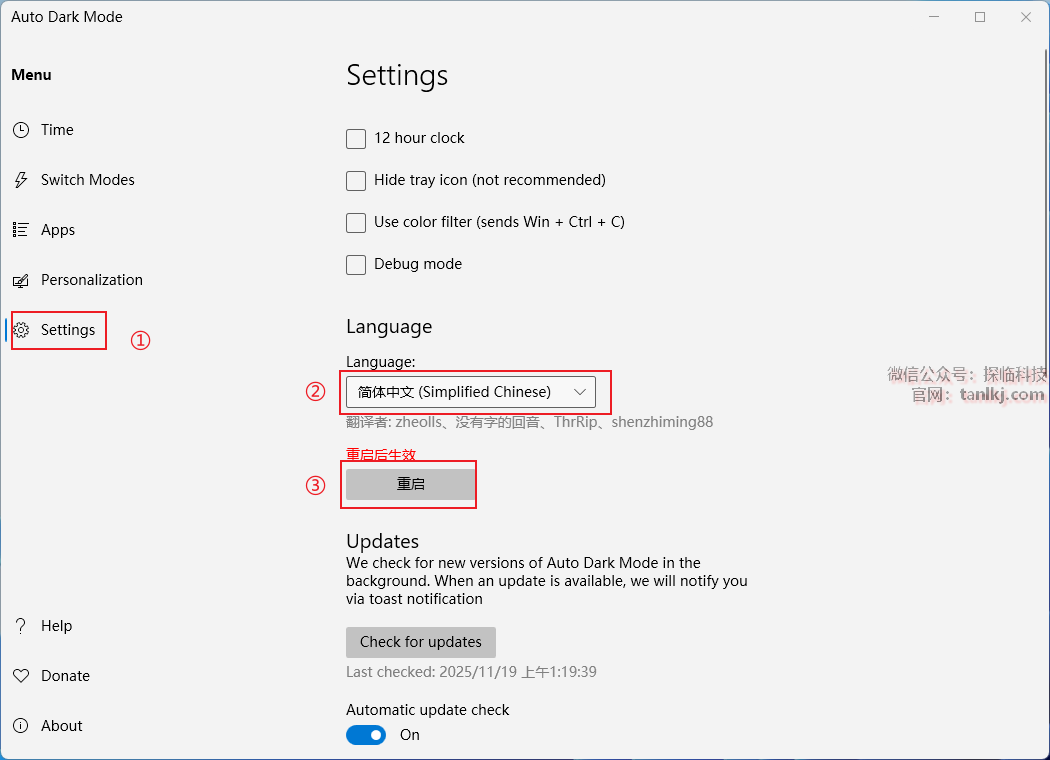Open the Apps menu page
The width and height of the screenshot is (1050, 760).
pyautogui.click(x=58, y=230)
